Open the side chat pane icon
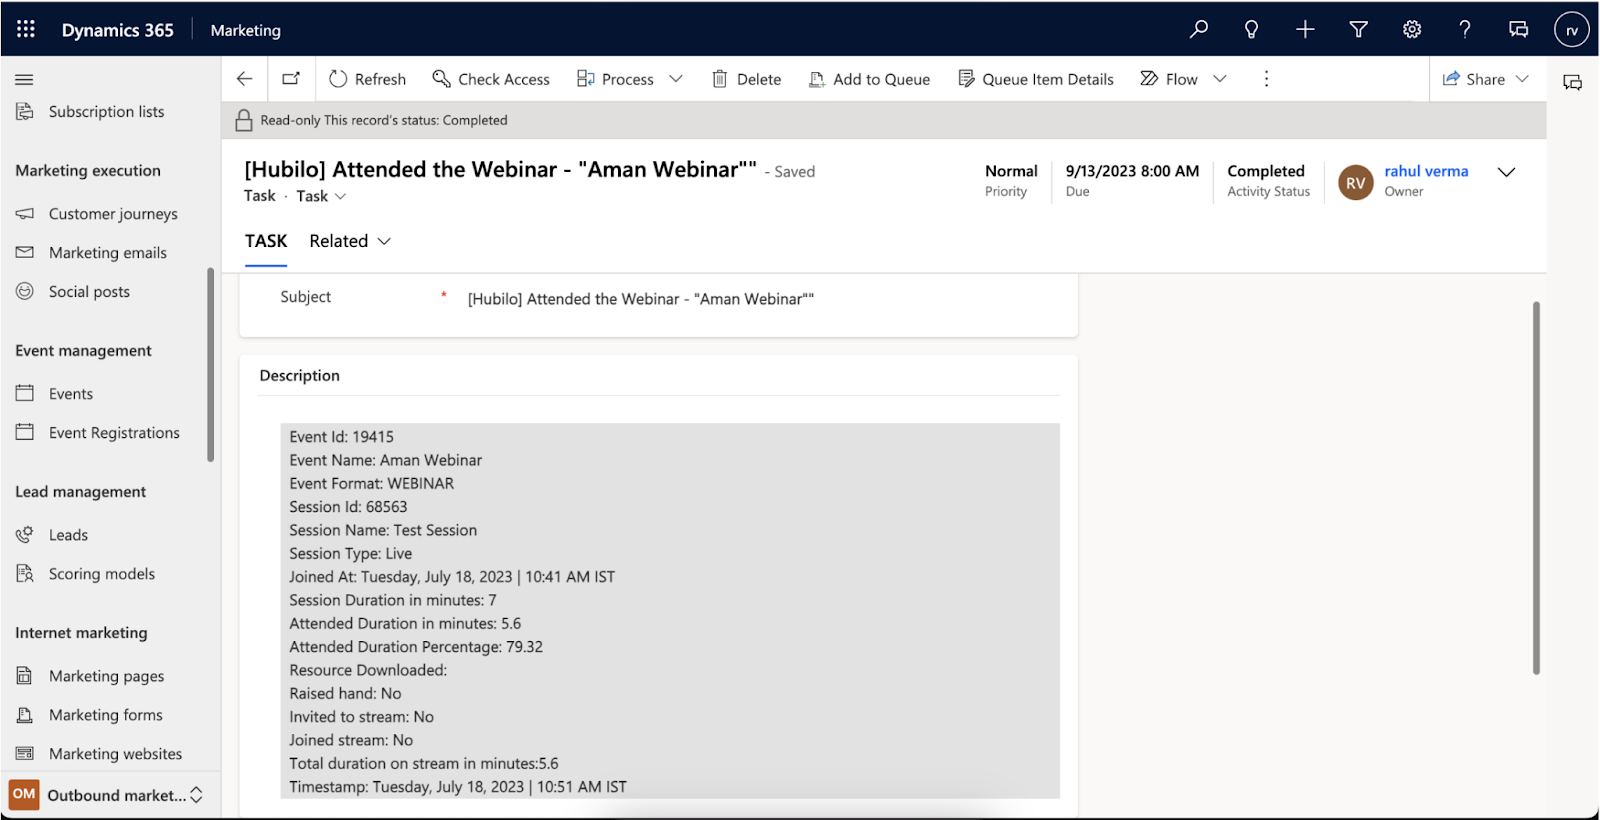 1572,82
